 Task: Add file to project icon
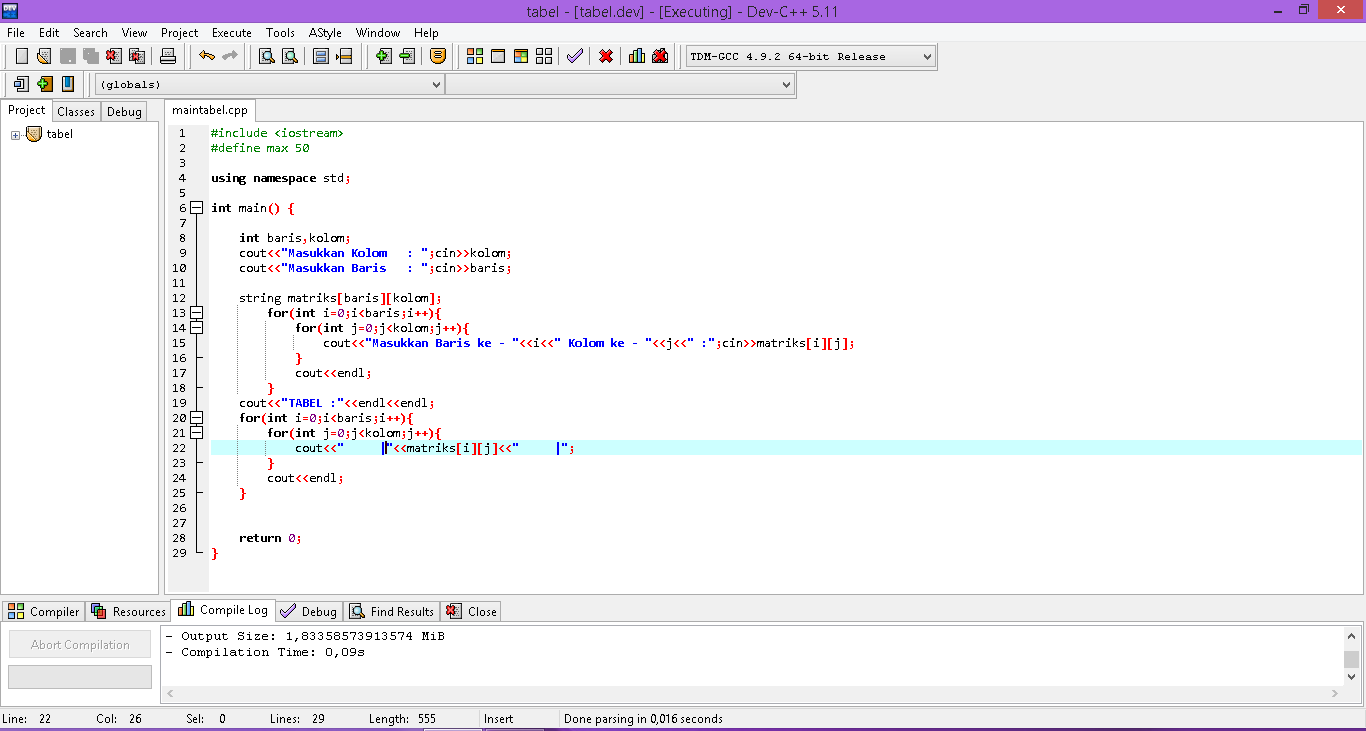point(383,56)
